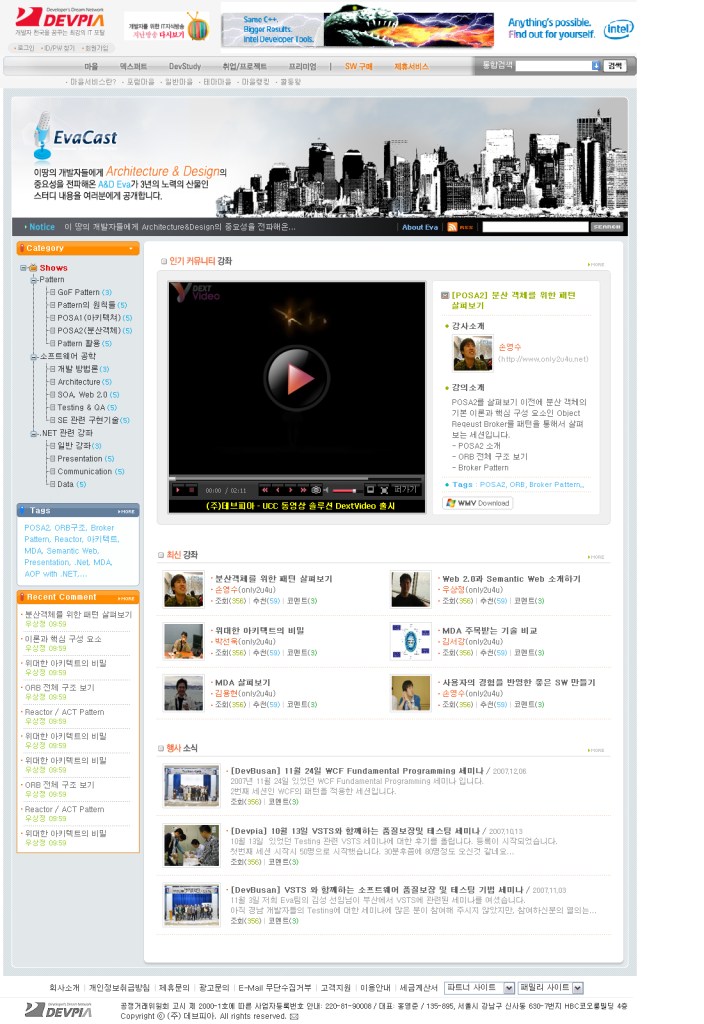The image size is (704, 1024).
Task: Collapse the 소프트웨어 공학 category node
Action: click(33, 356)
